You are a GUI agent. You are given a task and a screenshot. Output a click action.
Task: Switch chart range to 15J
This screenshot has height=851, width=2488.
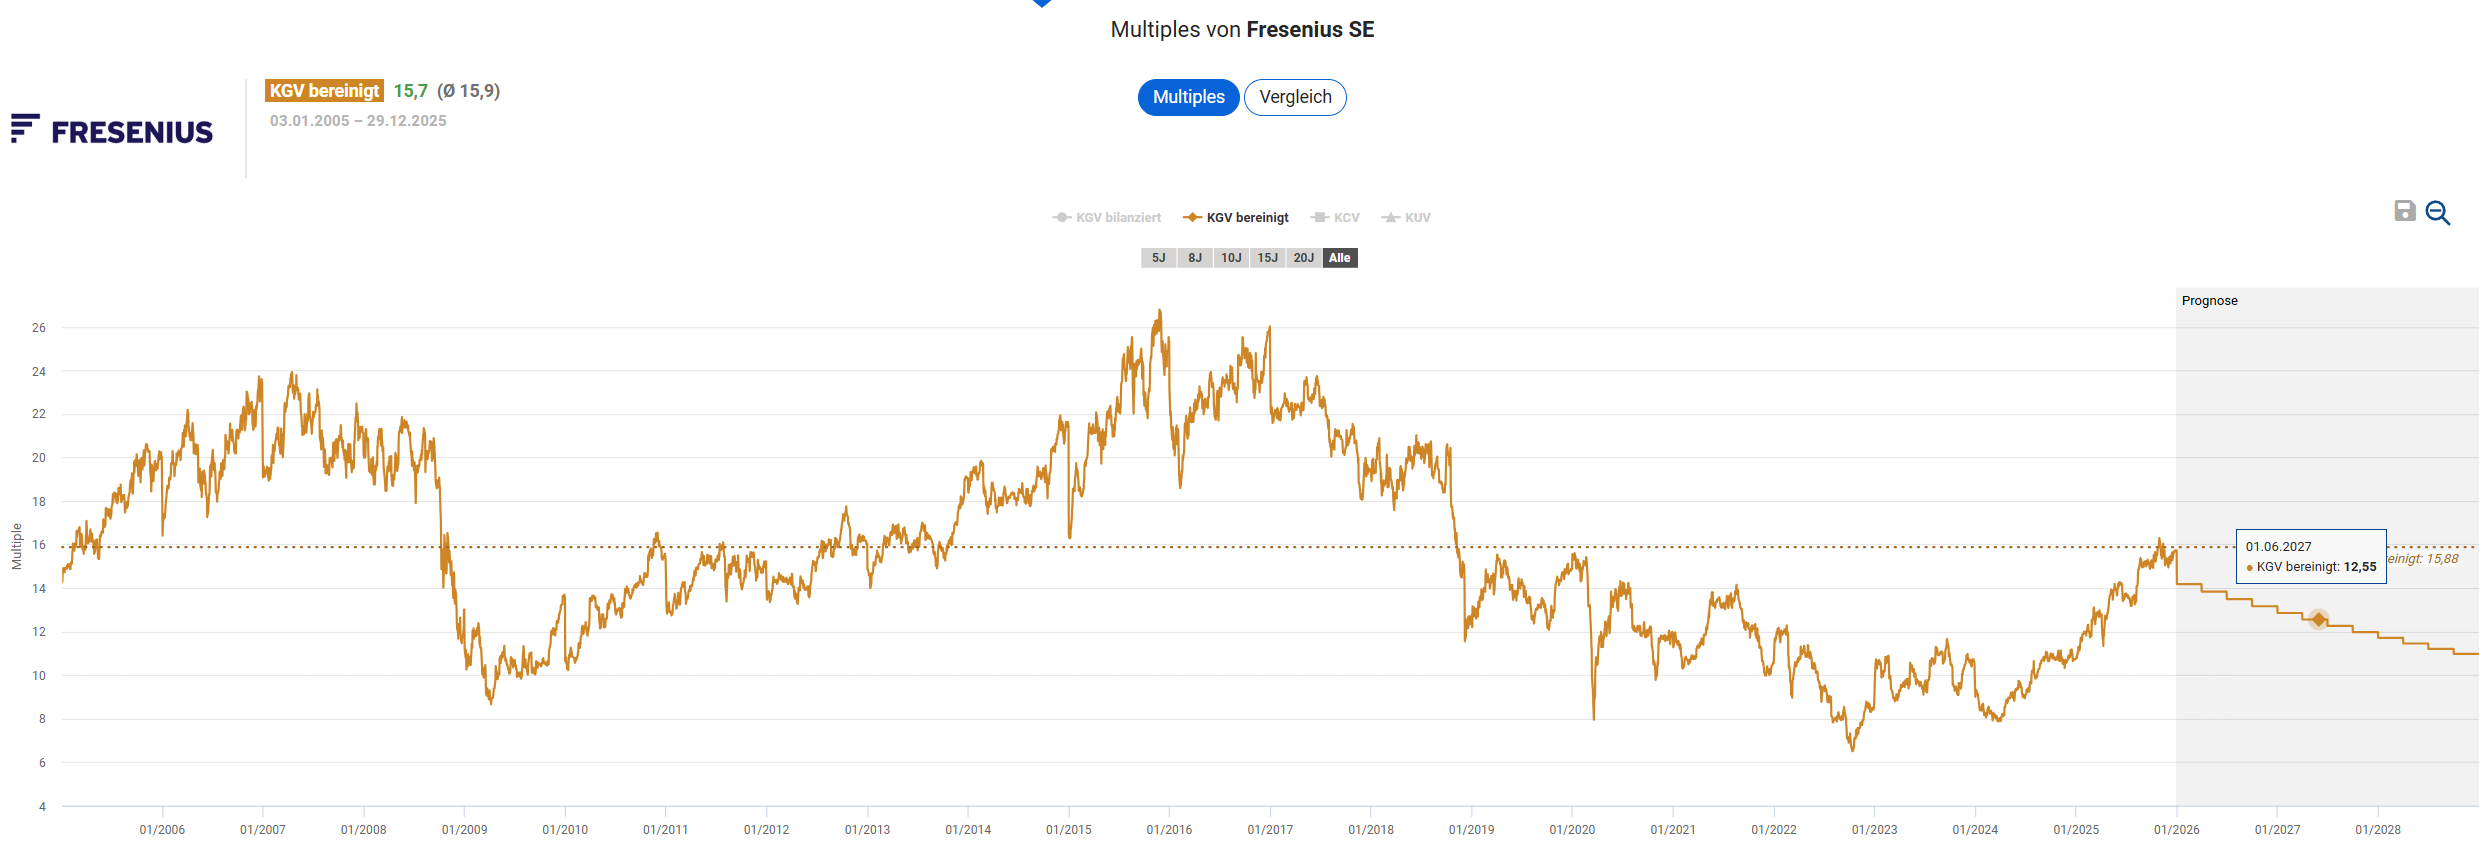1267,258
